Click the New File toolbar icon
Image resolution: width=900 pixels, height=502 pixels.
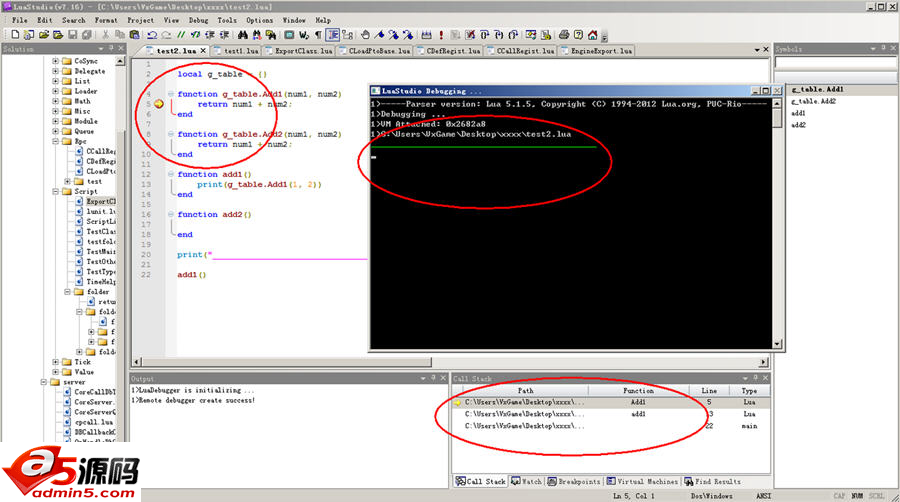15,34
